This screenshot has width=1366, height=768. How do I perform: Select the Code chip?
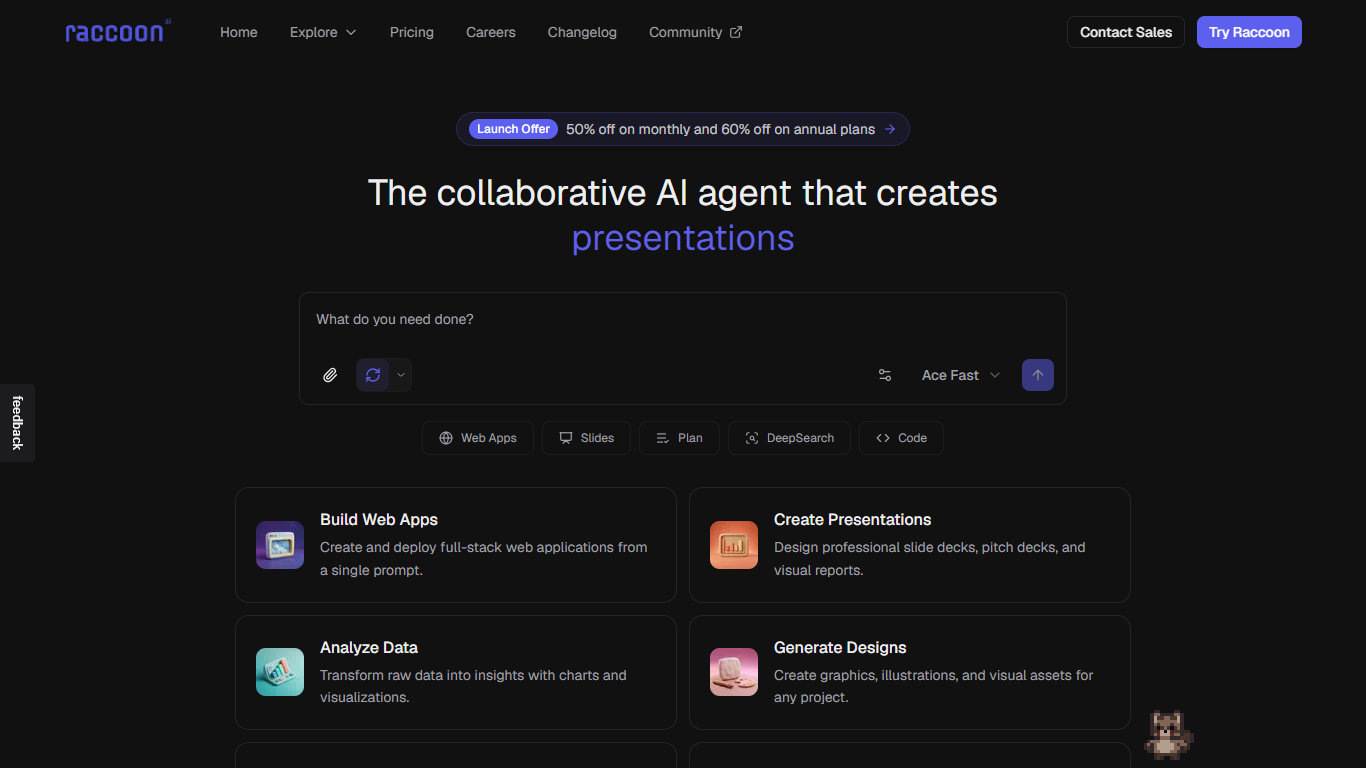901,438
